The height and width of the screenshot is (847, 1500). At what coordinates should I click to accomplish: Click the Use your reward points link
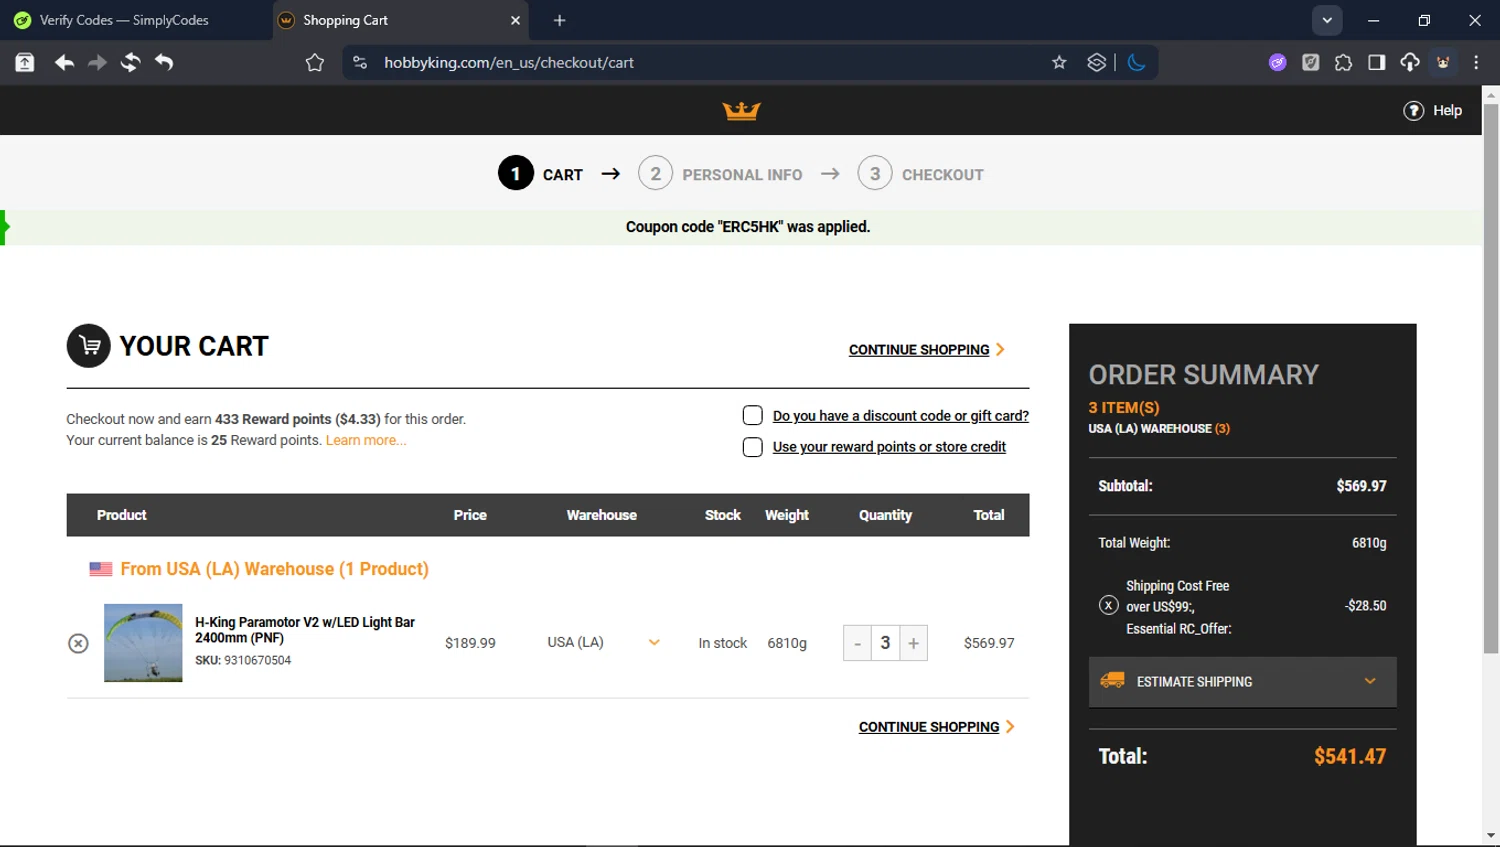point(889,447)
